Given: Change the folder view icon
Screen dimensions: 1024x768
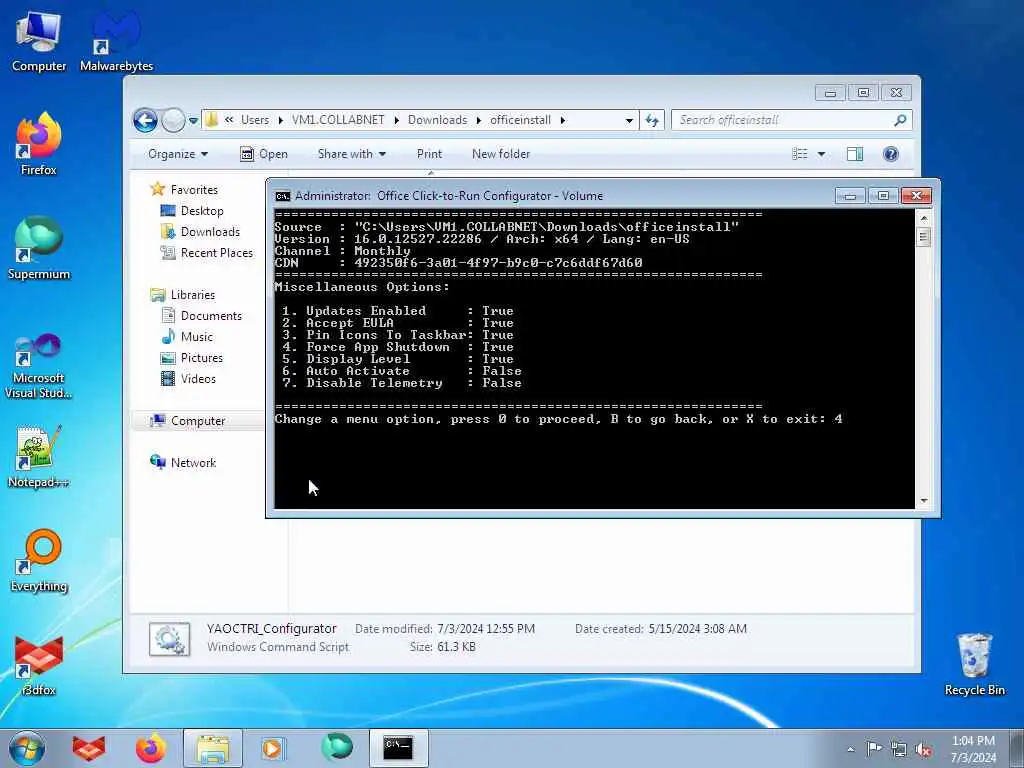Looking at the screenshot, I should click(800, 154).
